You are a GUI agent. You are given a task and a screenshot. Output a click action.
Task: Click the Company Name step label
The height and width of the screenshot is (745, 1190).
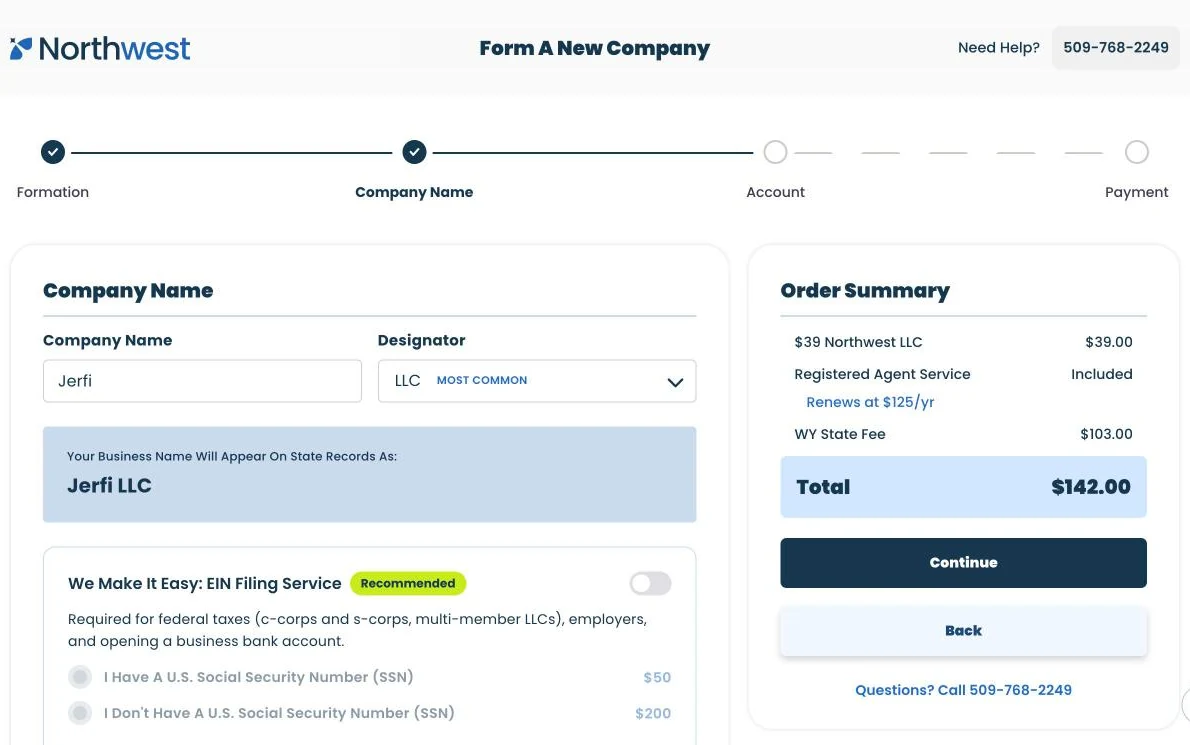(x=414, y=192)
